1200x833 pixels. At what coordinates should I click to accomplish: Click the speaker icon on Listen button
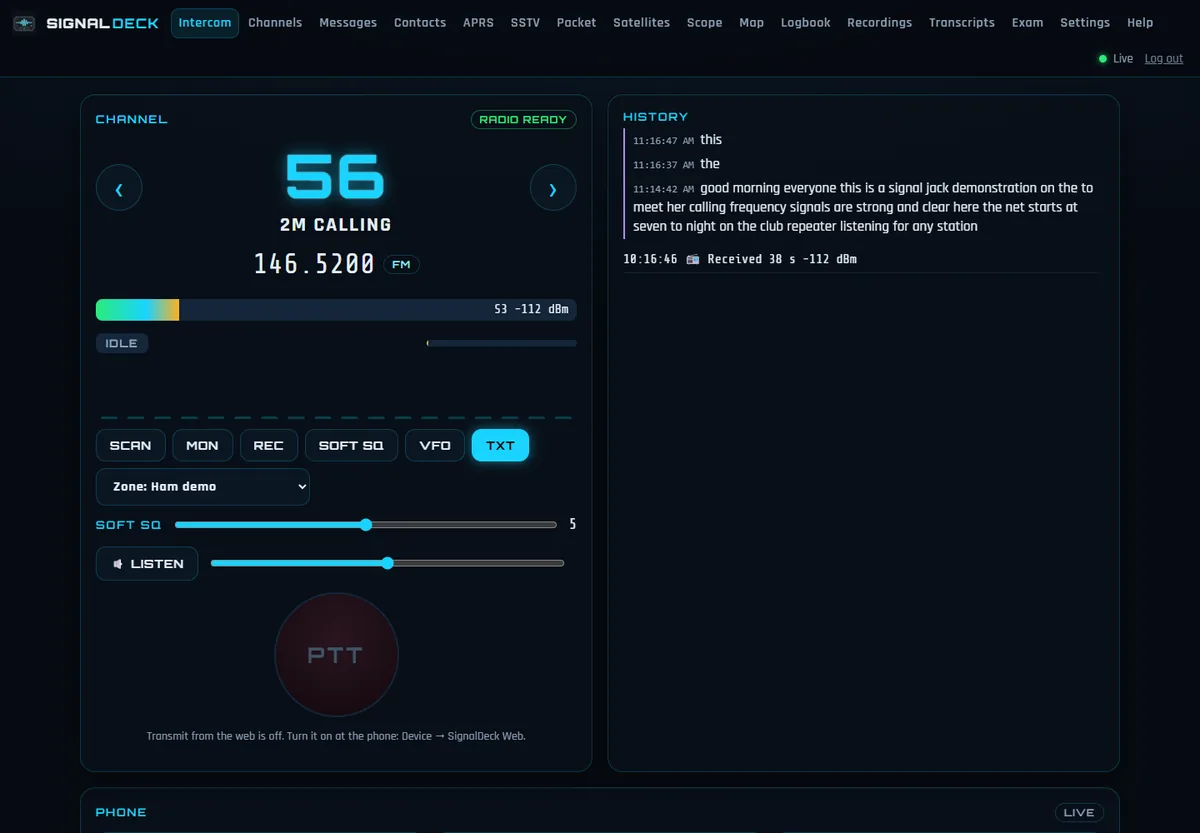pyautogui.click(x=118, y=564)
